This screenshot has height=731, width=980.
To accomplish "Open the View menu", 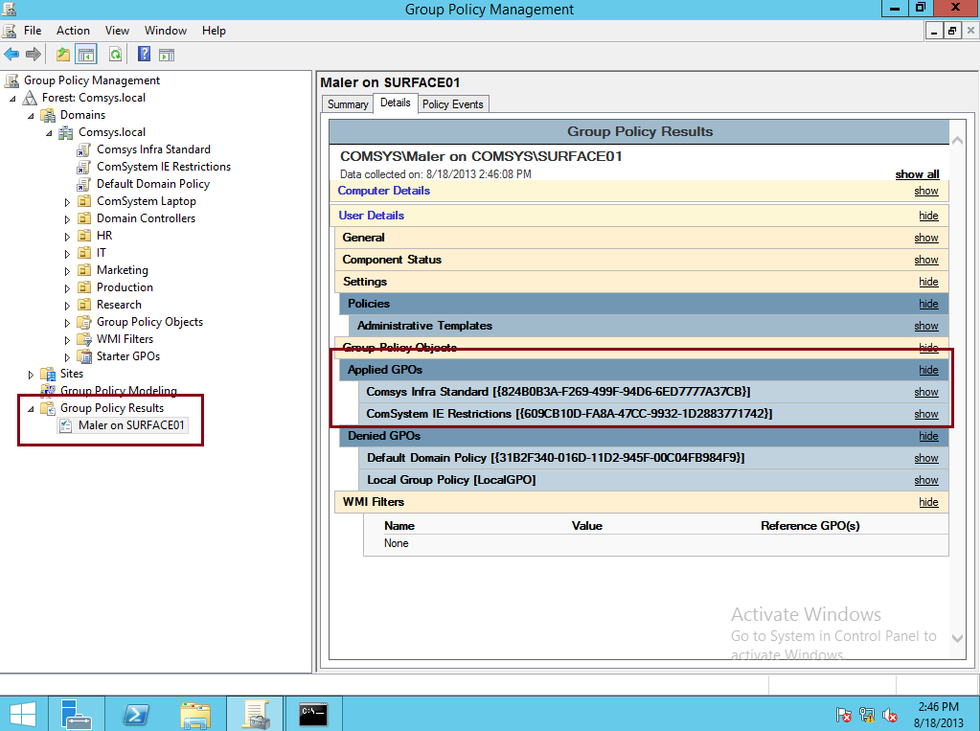I will pyautogui.click(x=117, y=31).
